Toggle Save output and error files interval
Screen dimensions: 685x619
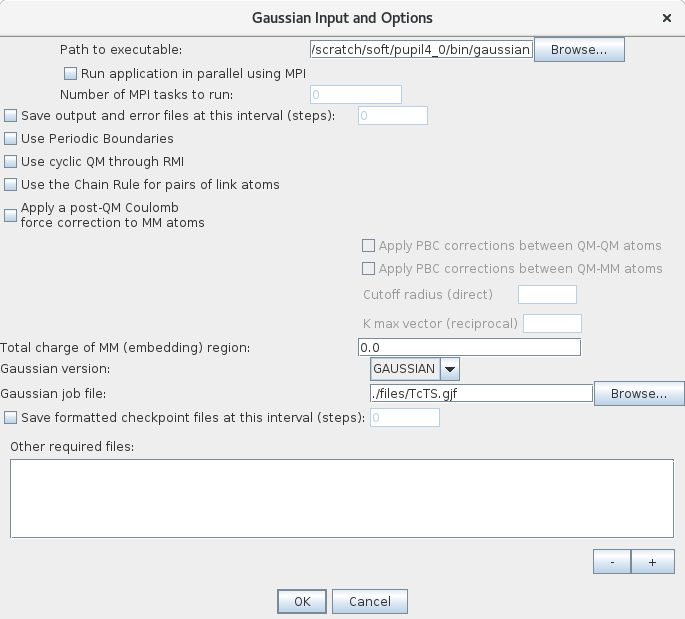(11, 116)
